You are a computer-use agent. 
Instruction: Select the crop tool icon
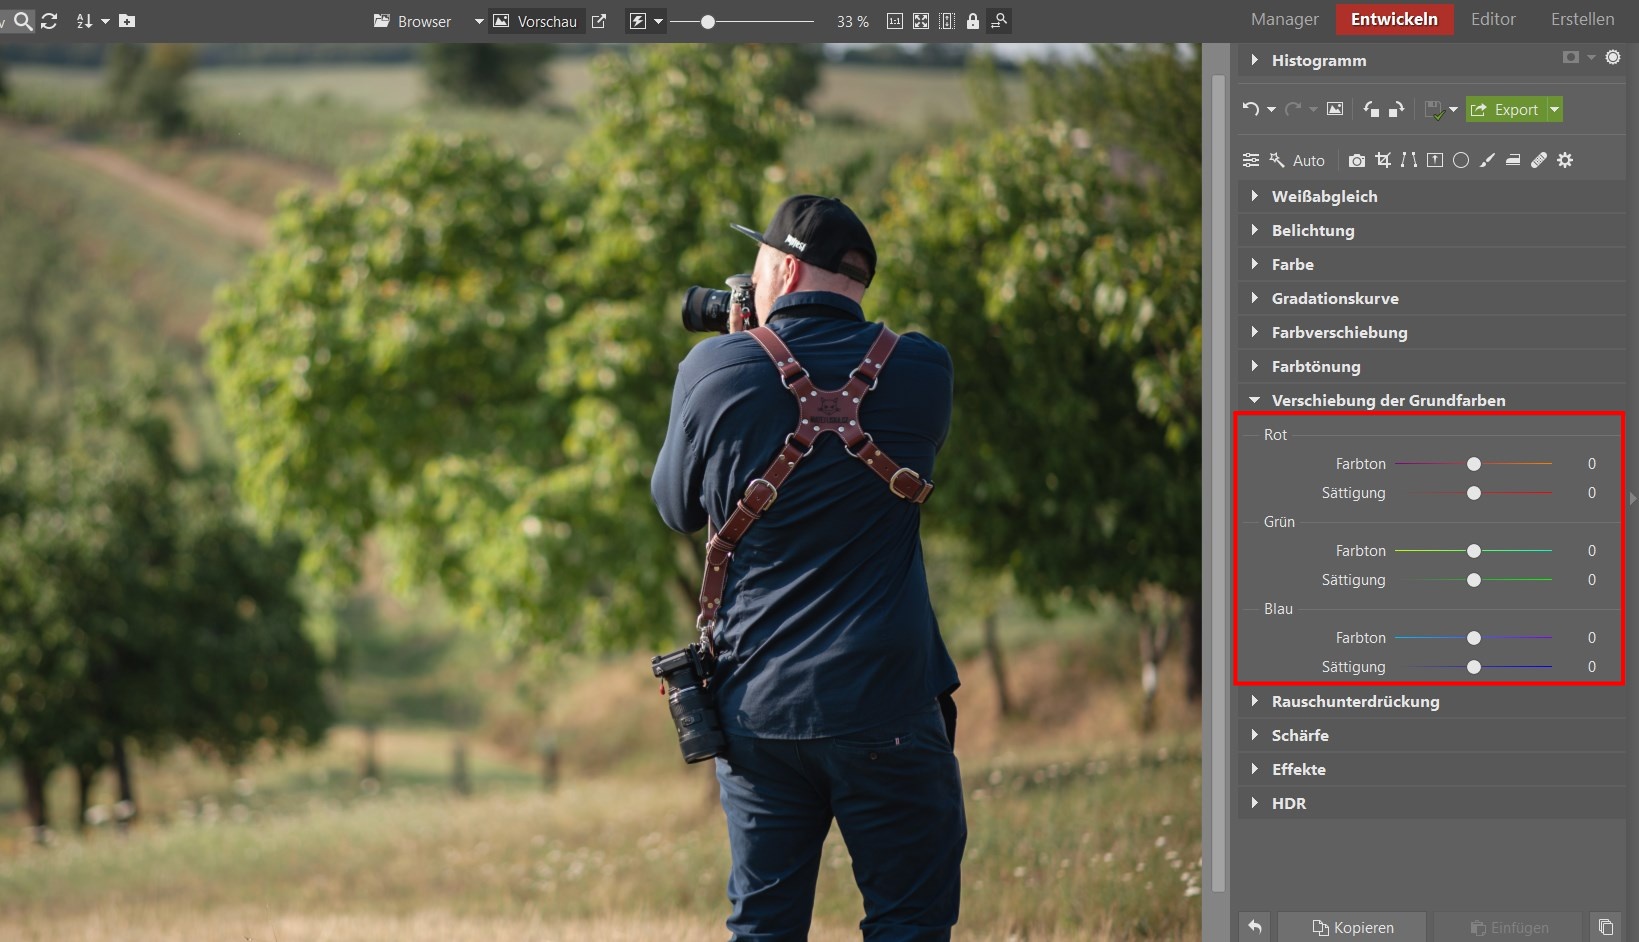pos(1383,160)
